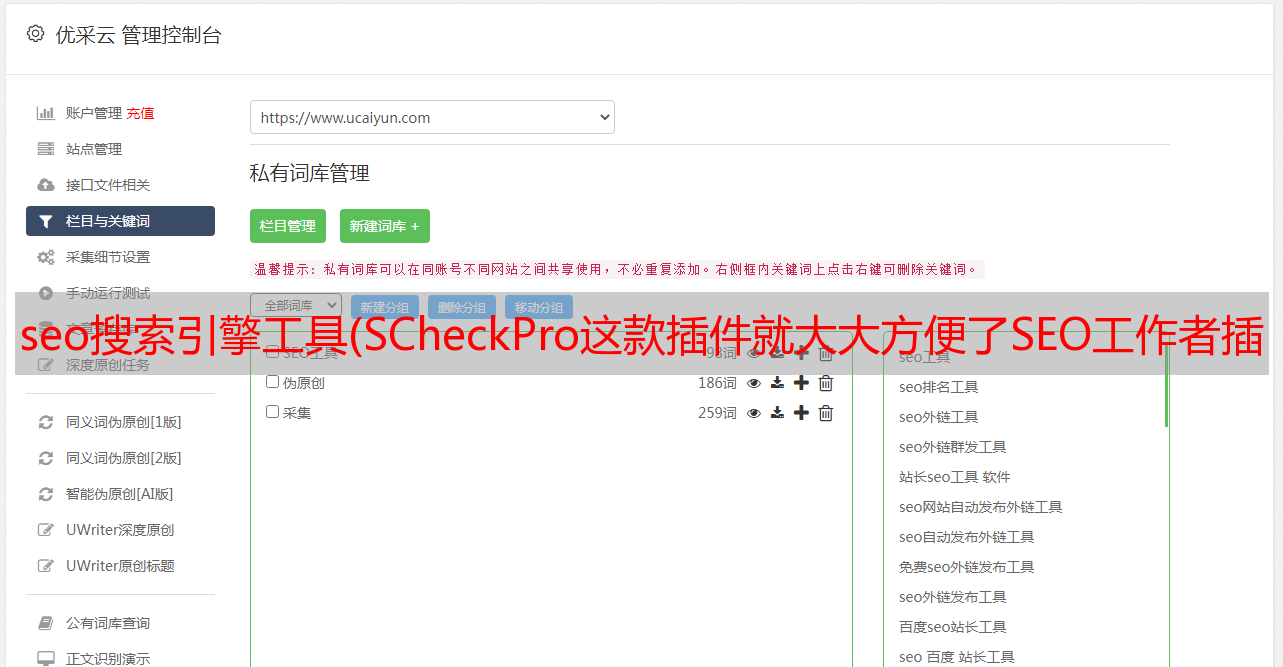
Task: Click the 移动分组 button
Action: 539,307
